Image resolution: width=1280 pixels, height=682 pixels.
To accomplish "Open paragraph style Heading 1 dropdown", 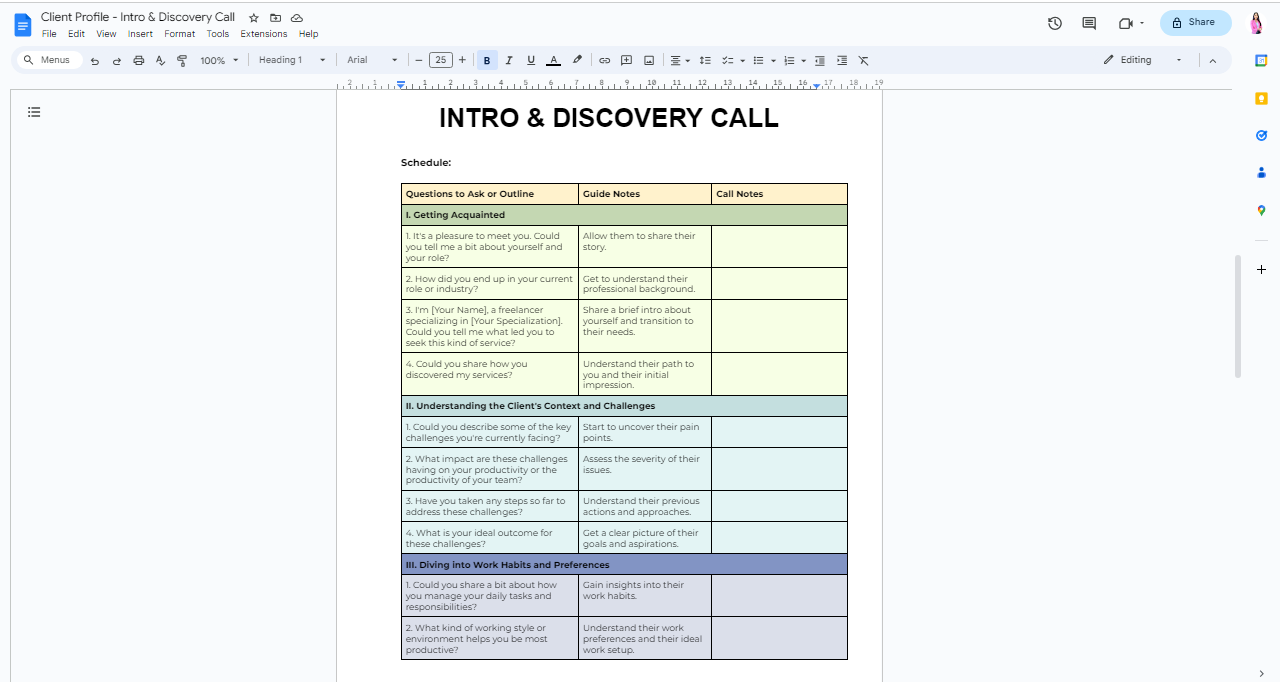I will [292, 60].
